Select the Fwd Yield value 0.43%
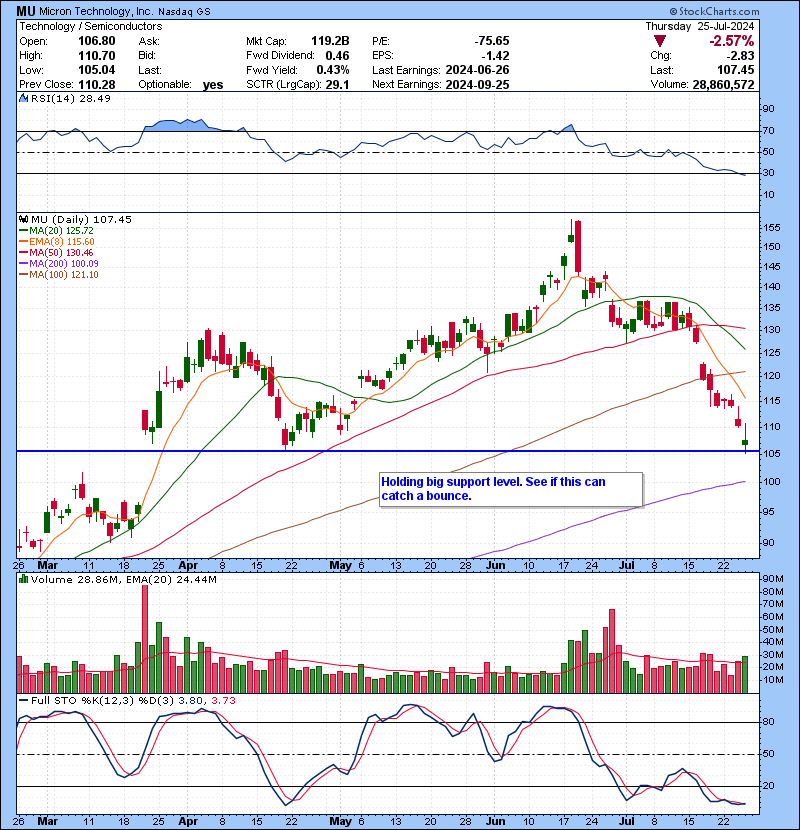This screenshot has width=800, height=830. coord(333,70)
